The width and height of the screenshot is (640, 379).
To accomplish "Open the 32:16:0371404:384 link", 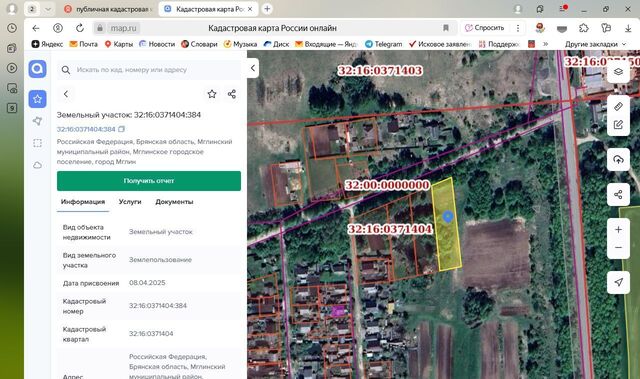I will coord(86,129).
